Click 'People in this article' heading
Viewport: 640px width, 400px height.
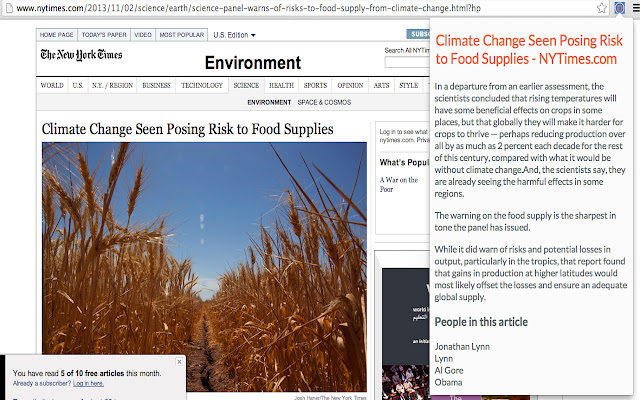click(481, 322)
